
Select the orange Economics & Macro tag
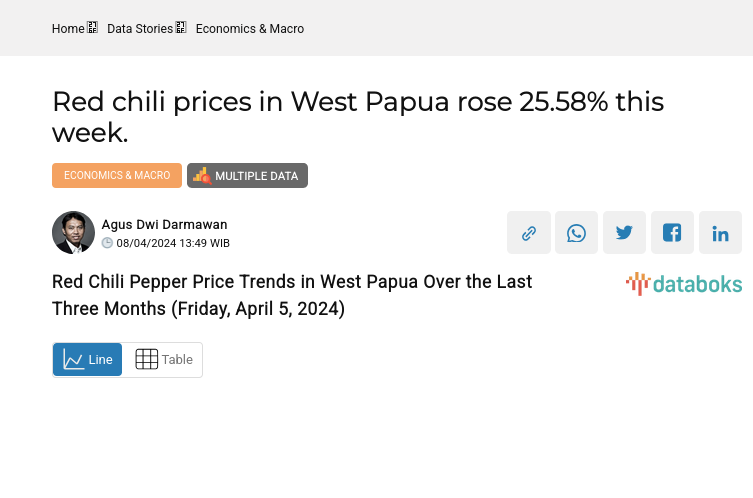[117, 176]
